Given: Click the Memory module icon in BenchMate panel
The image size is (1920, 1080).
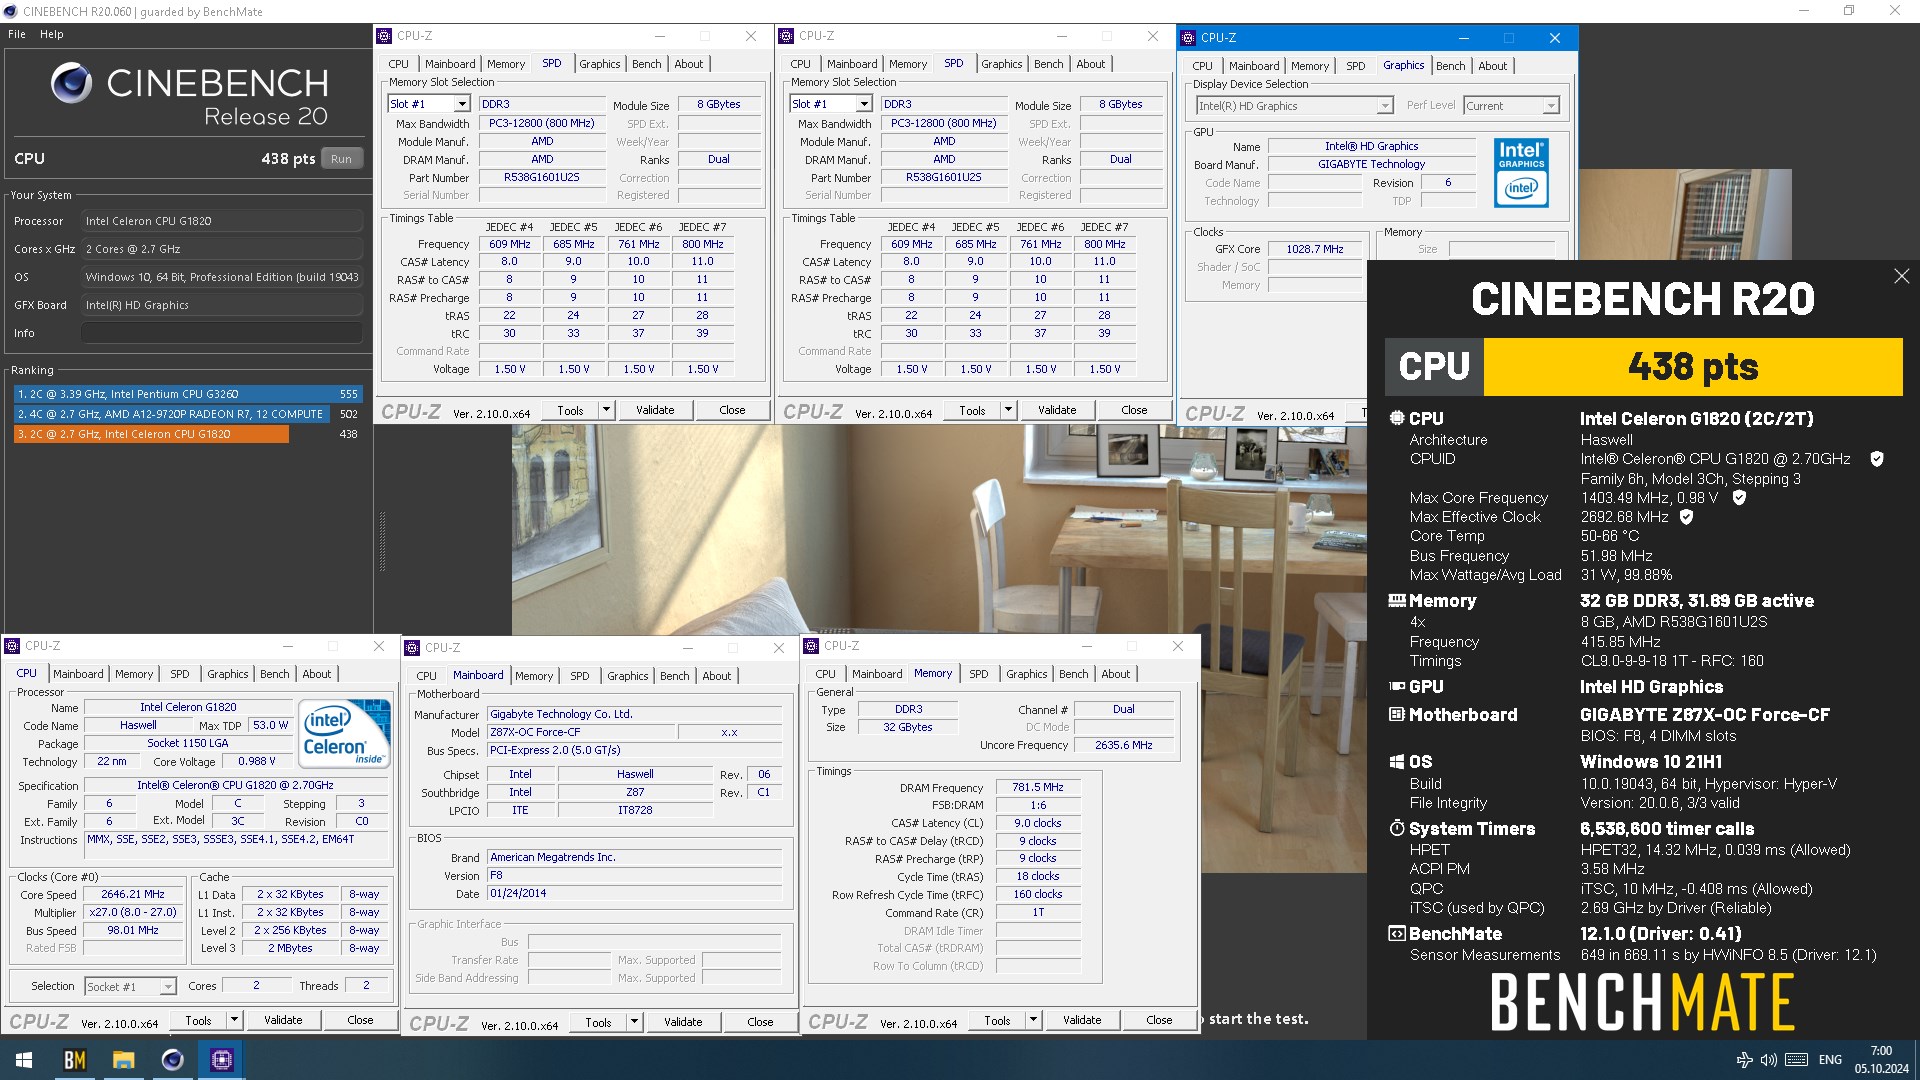Looking at the screenshot, I should [1397, 601].
